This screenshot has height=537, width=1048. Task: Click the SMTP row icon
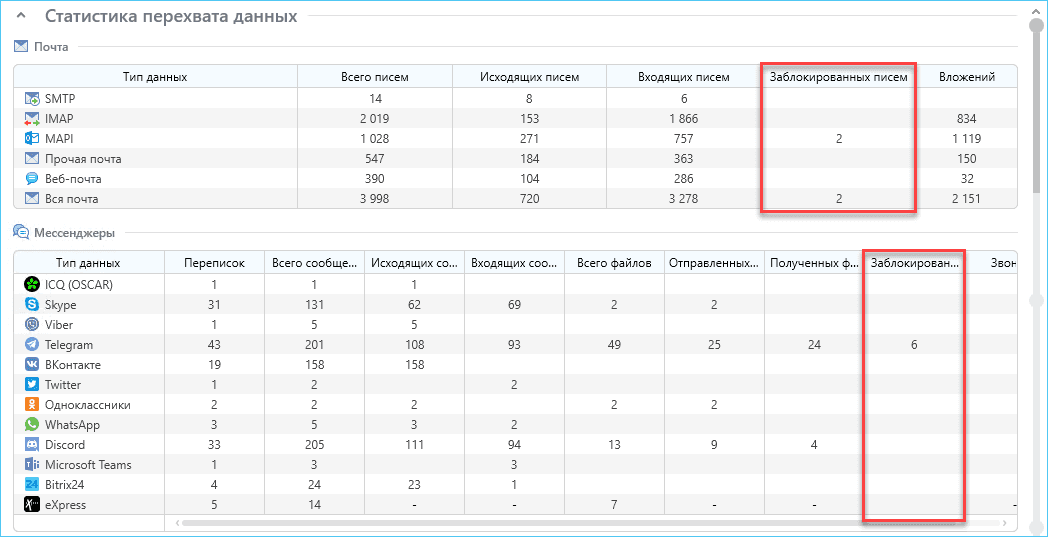click(32, 99)
